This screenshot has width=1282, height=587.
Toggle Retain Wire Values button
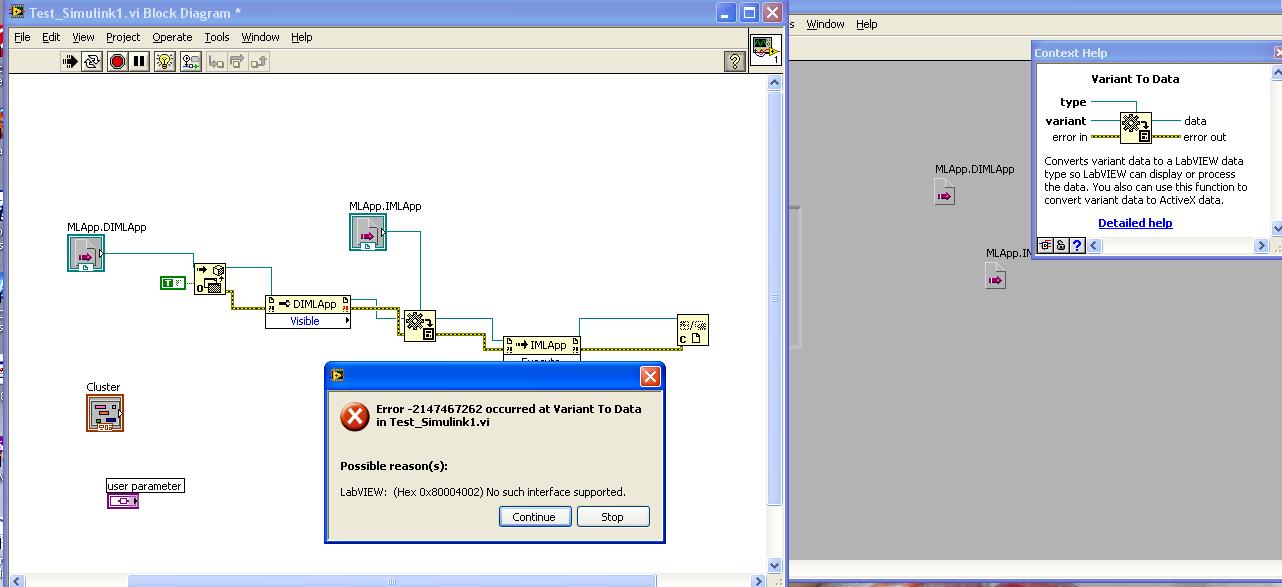pyautogui.click(x=189, y=61)
